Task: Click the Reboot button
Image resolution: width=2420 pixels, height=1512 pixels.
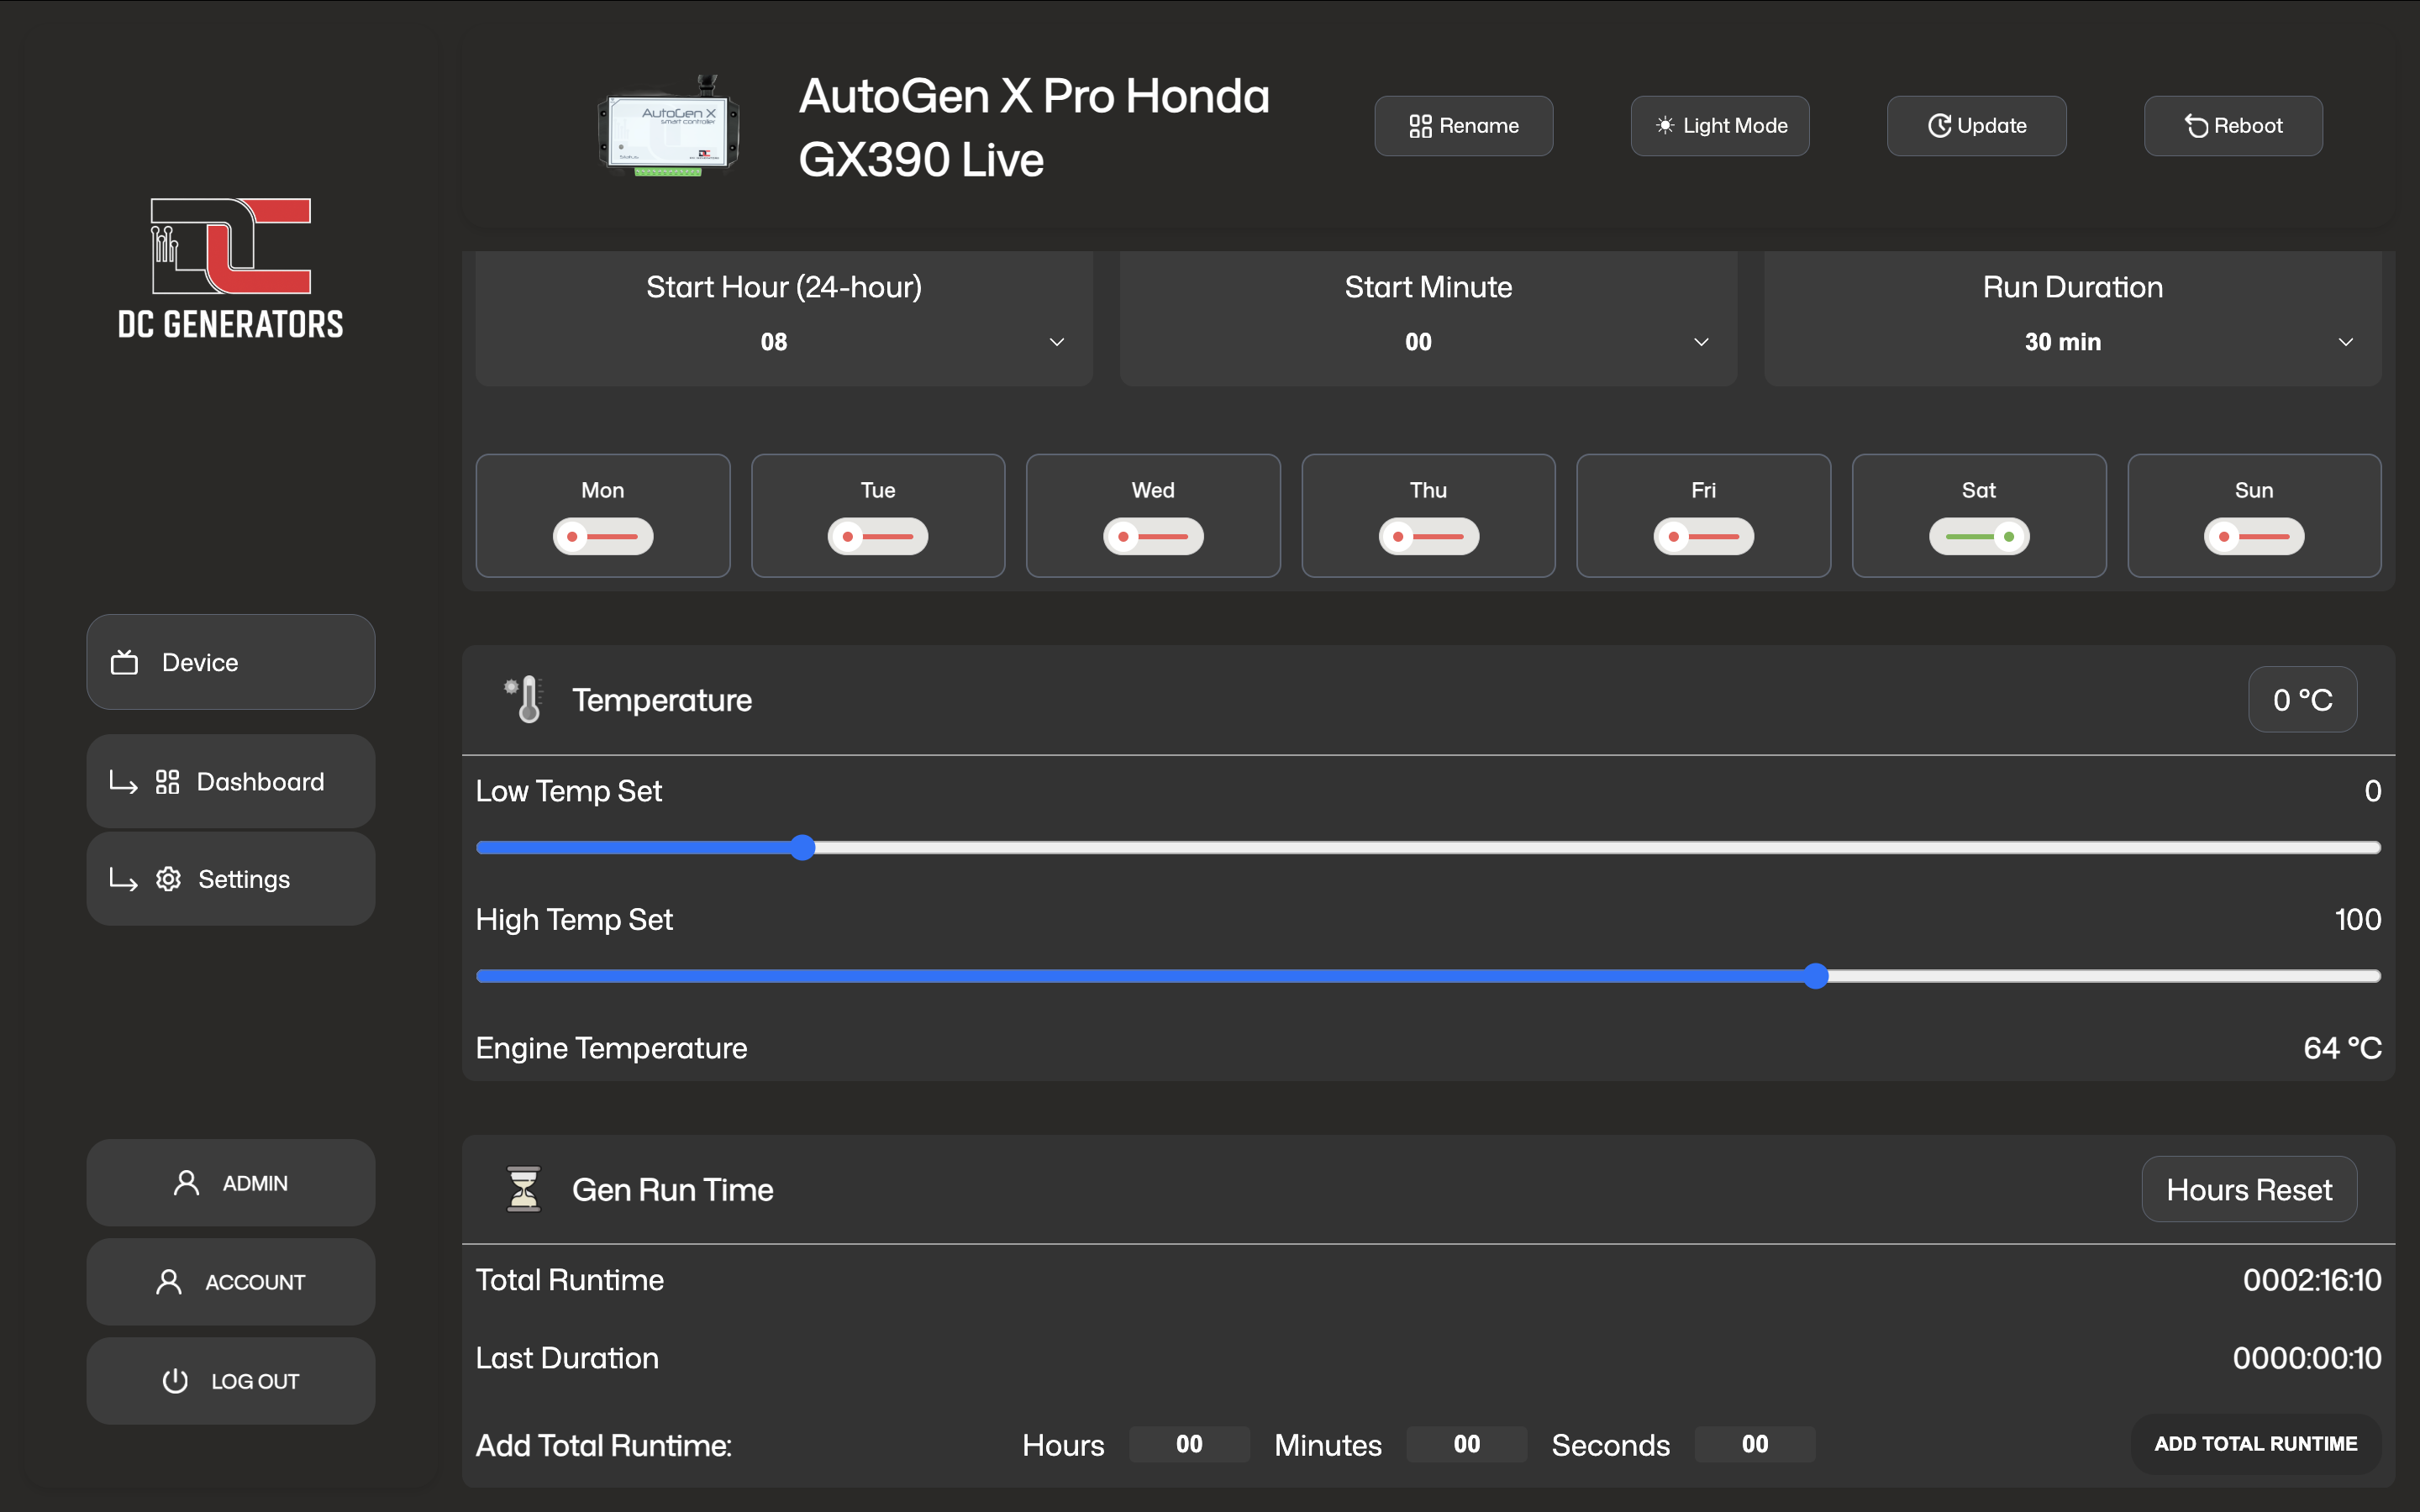Action: [x=2233, y=126]
